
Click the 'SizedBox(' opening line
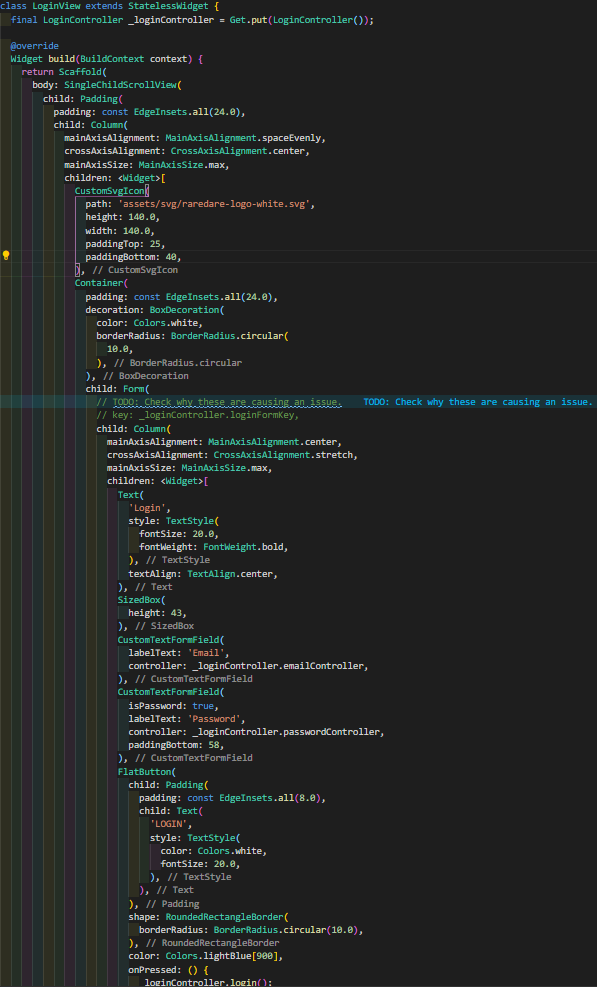point(141,600)
